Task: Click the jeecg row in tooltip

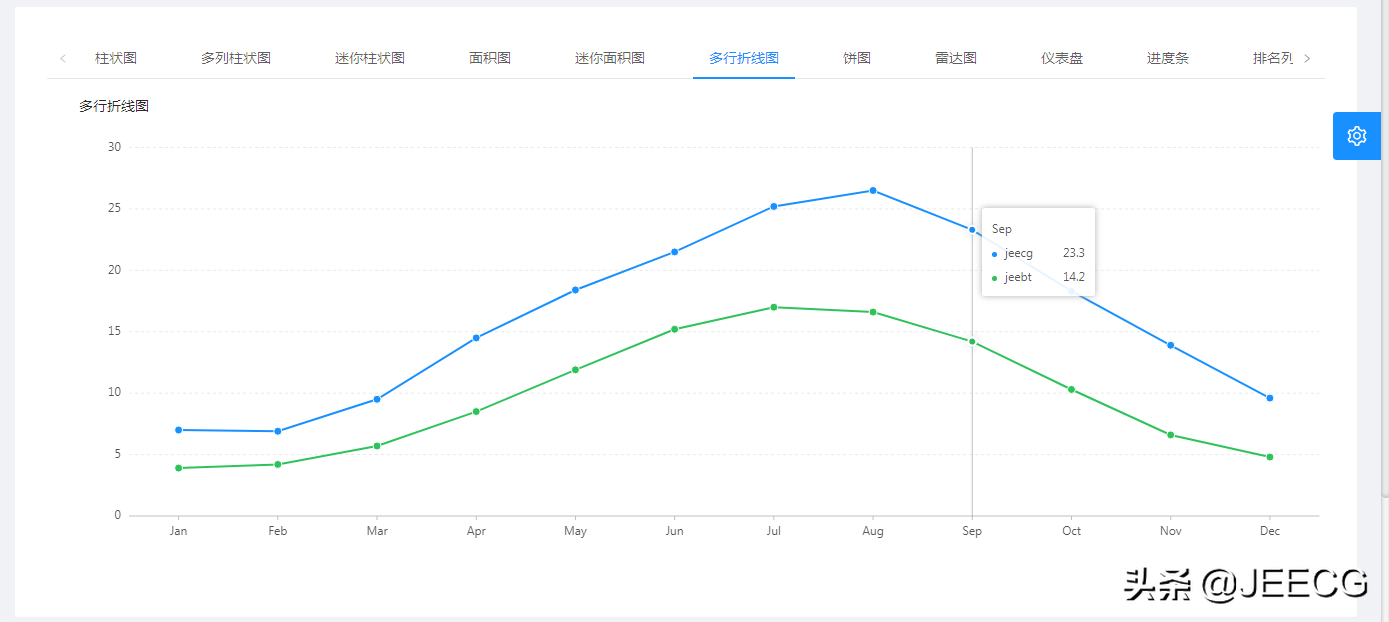Action: pyautogui.click(x=1038, y=254)
